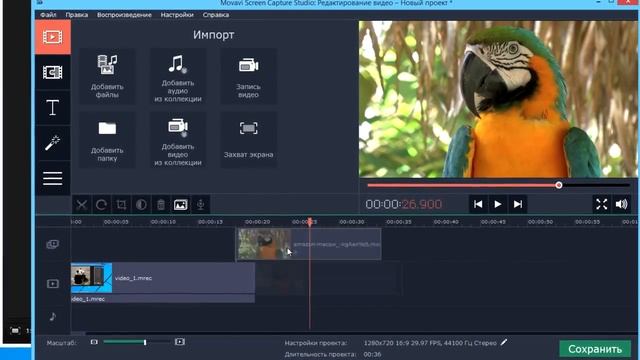Jump to next frame

pyautogui.click(x=518, y=204)
